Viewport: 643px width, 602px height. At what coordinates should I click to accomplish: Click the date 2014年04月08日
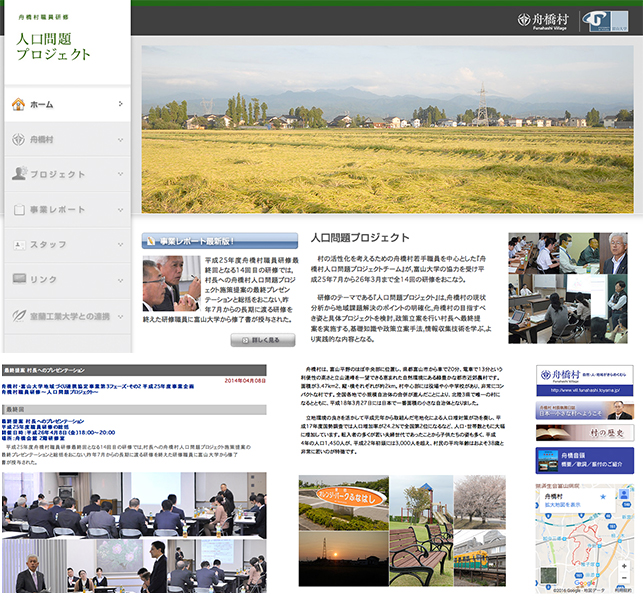point(245,381)
